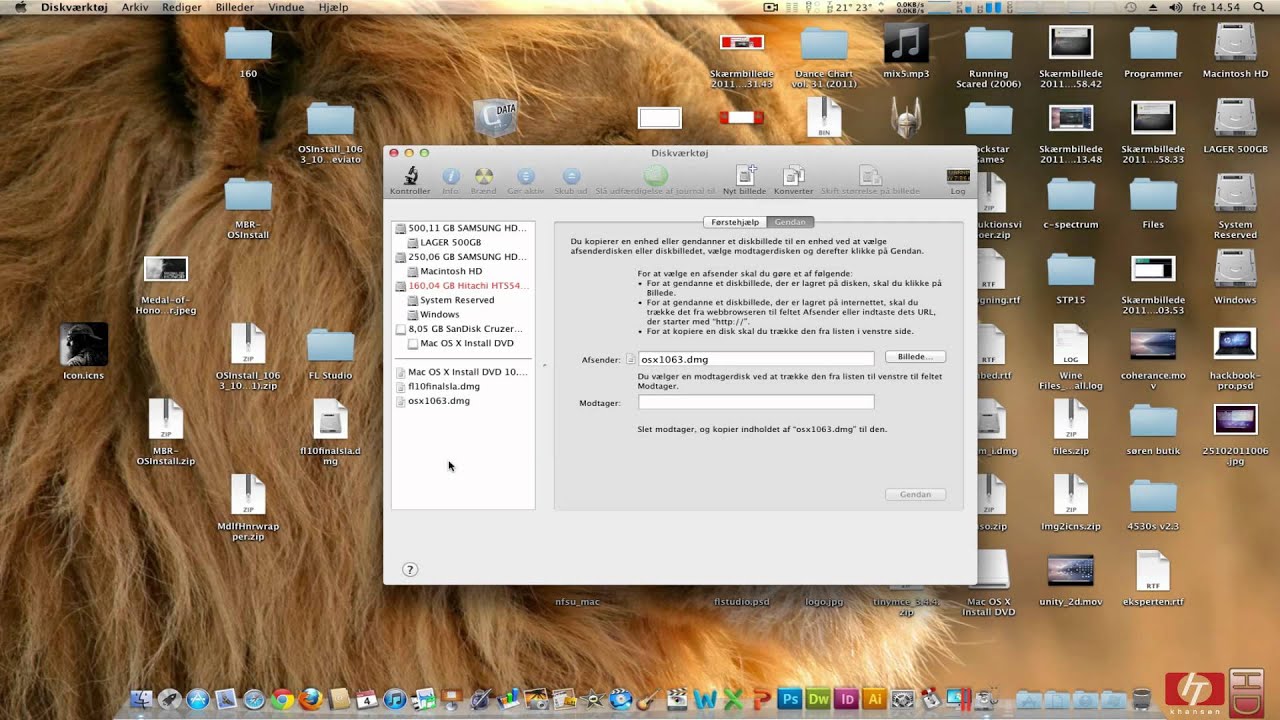Open the Arkiv menu
This screenshot has width=1280, height=720.
pos(135,7)
